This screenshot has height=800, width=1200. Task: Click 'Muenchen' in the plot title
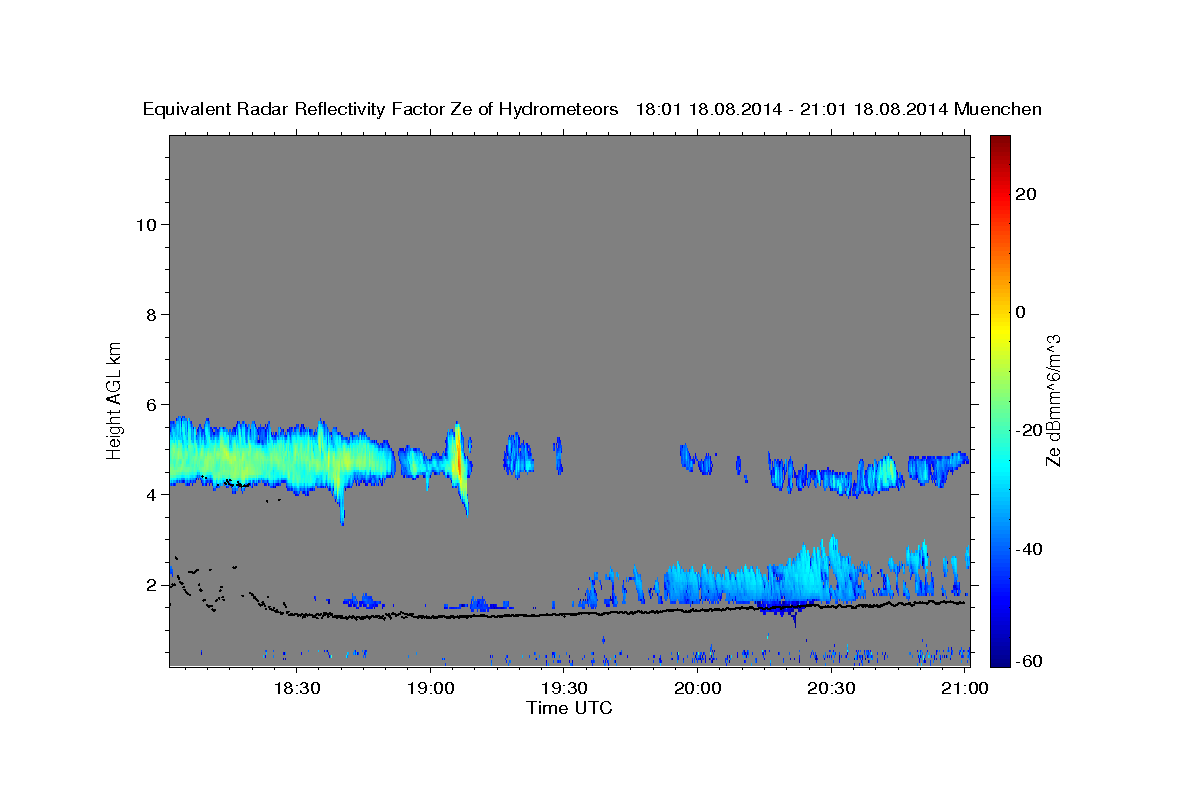click(x=998, y=110)
